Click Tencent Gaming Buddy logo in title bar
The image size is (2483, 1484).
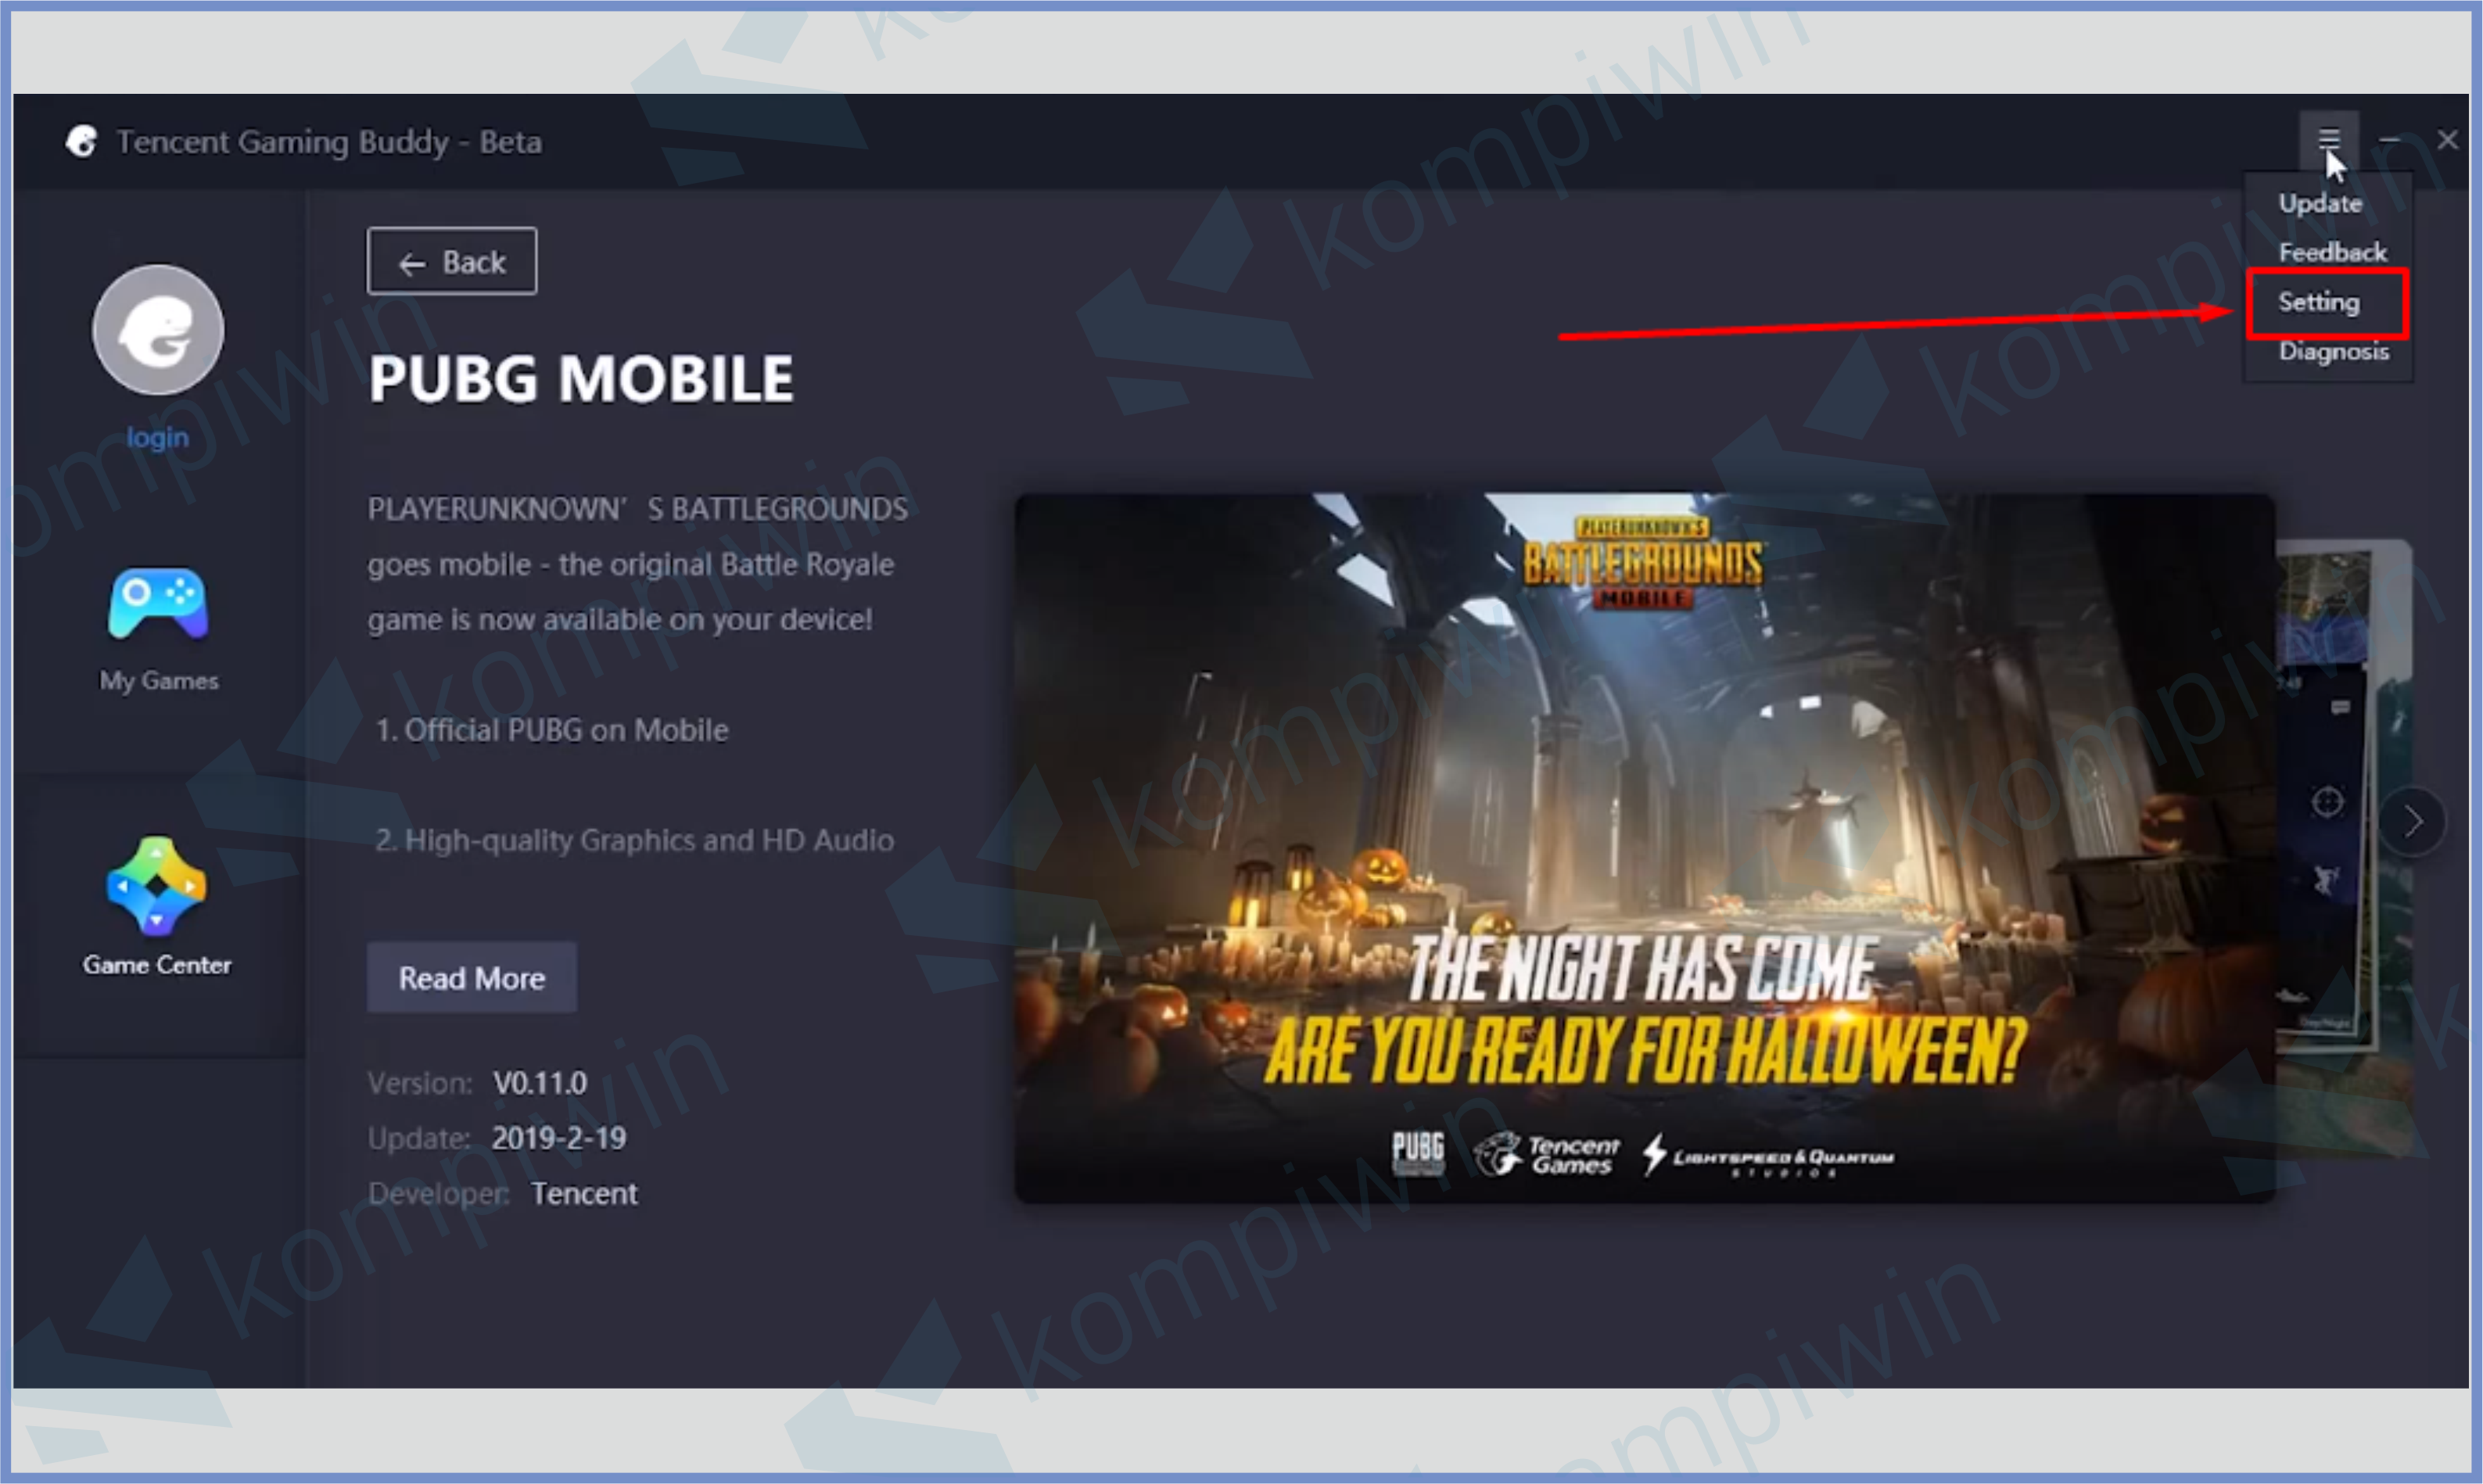[x=82, y=142]
